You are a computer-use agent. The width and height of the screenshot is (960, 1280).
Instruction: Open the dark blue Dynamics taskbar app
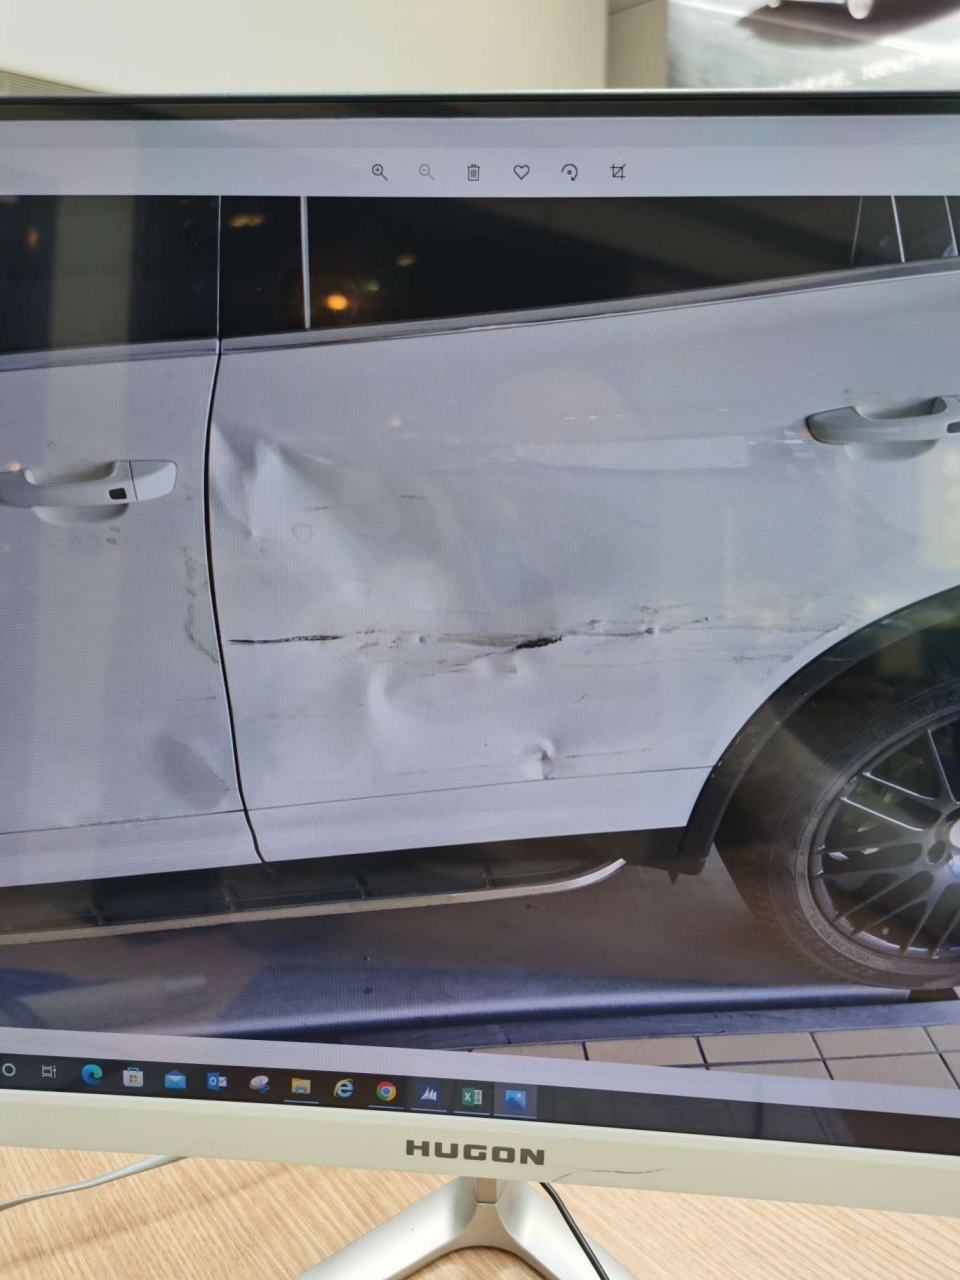coord(429,1094)
